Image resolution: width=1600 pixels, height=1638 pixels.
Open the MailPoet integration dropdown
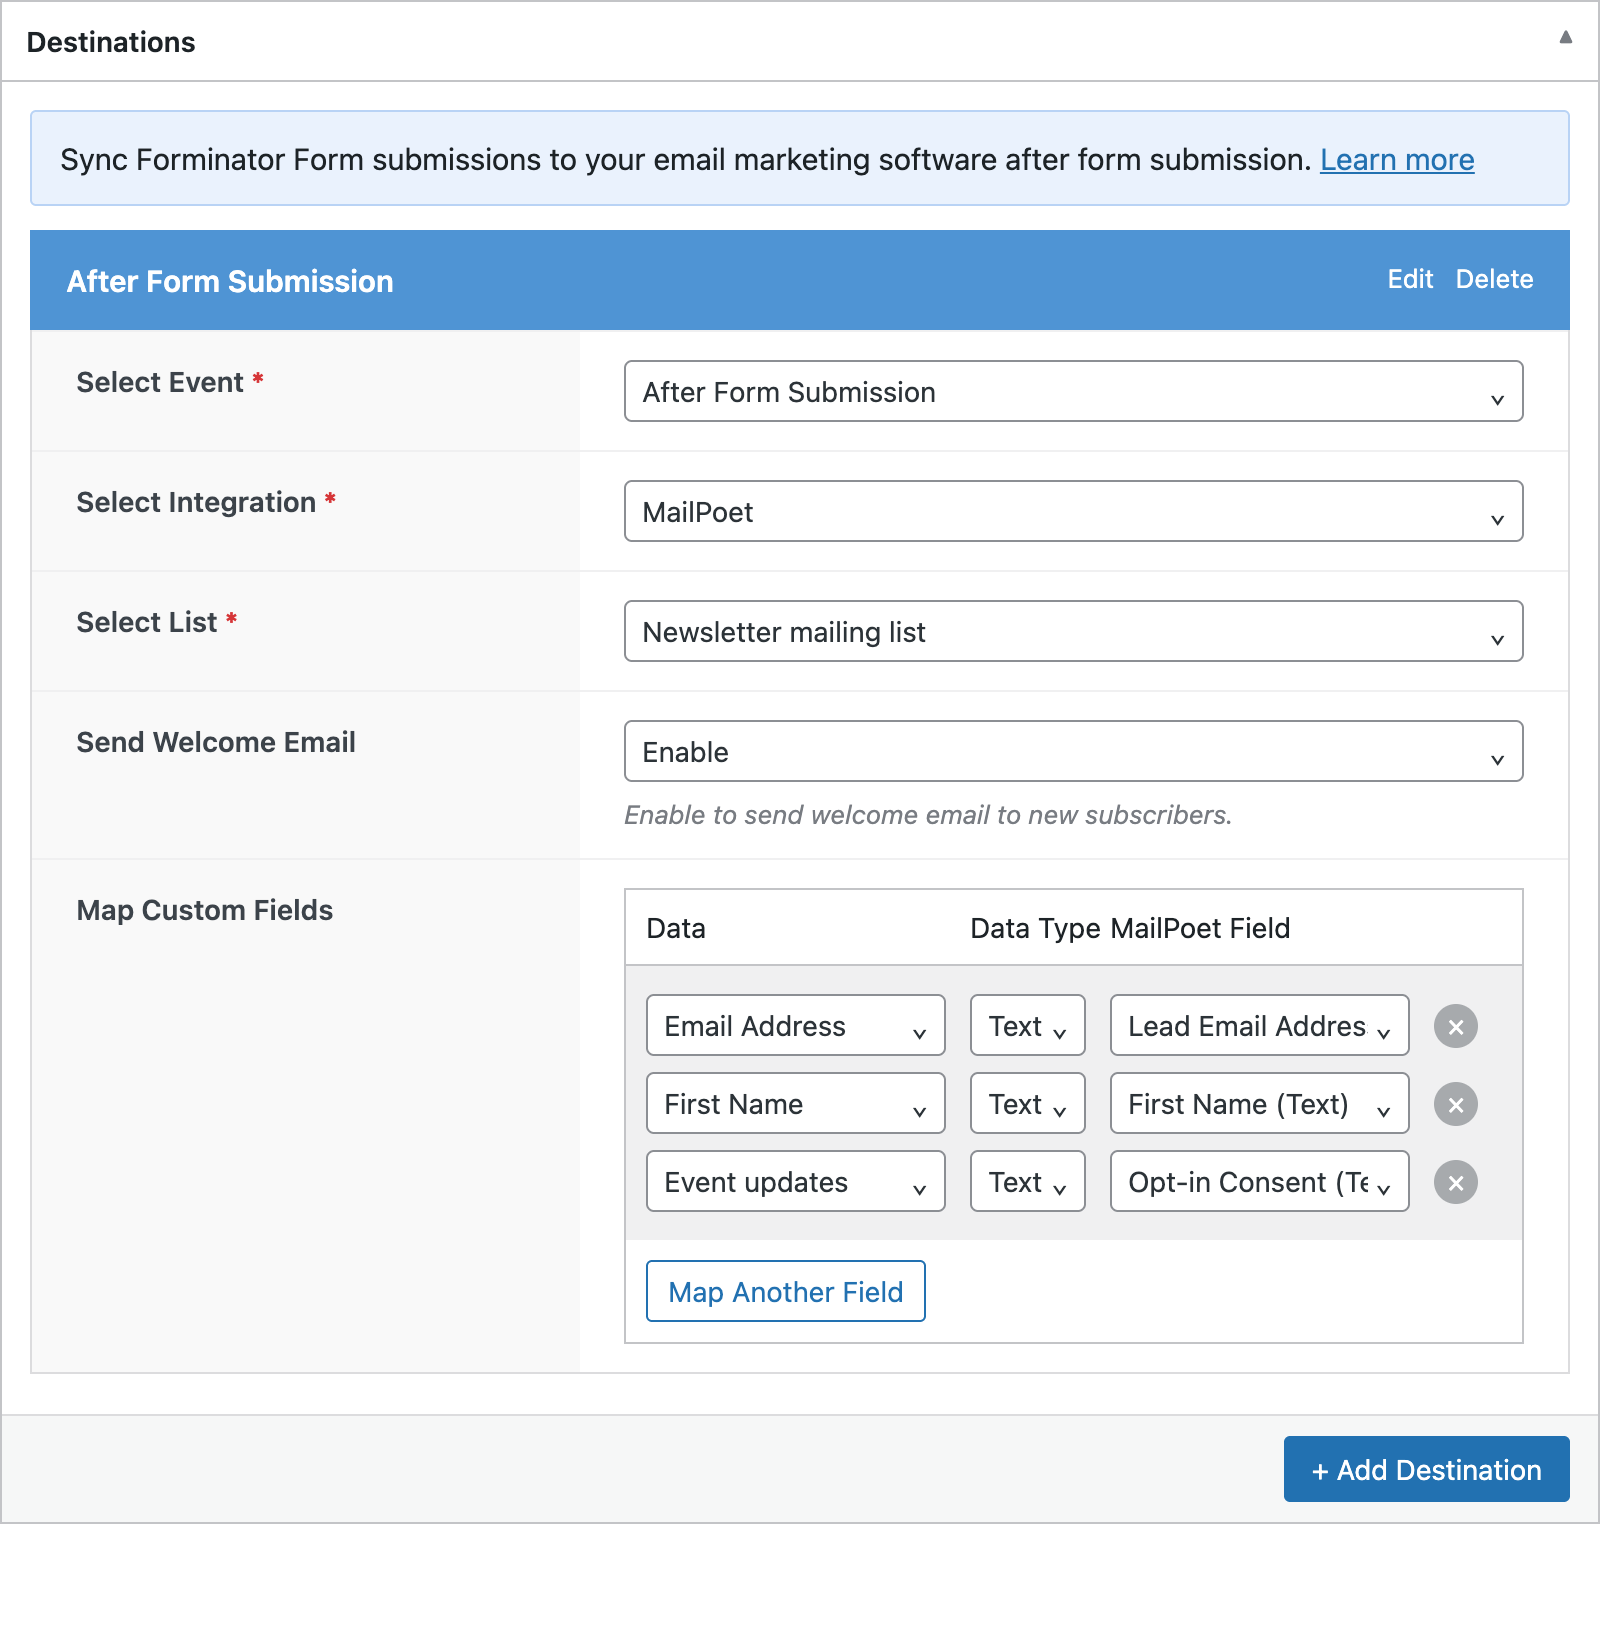(x=1073, y=511)
